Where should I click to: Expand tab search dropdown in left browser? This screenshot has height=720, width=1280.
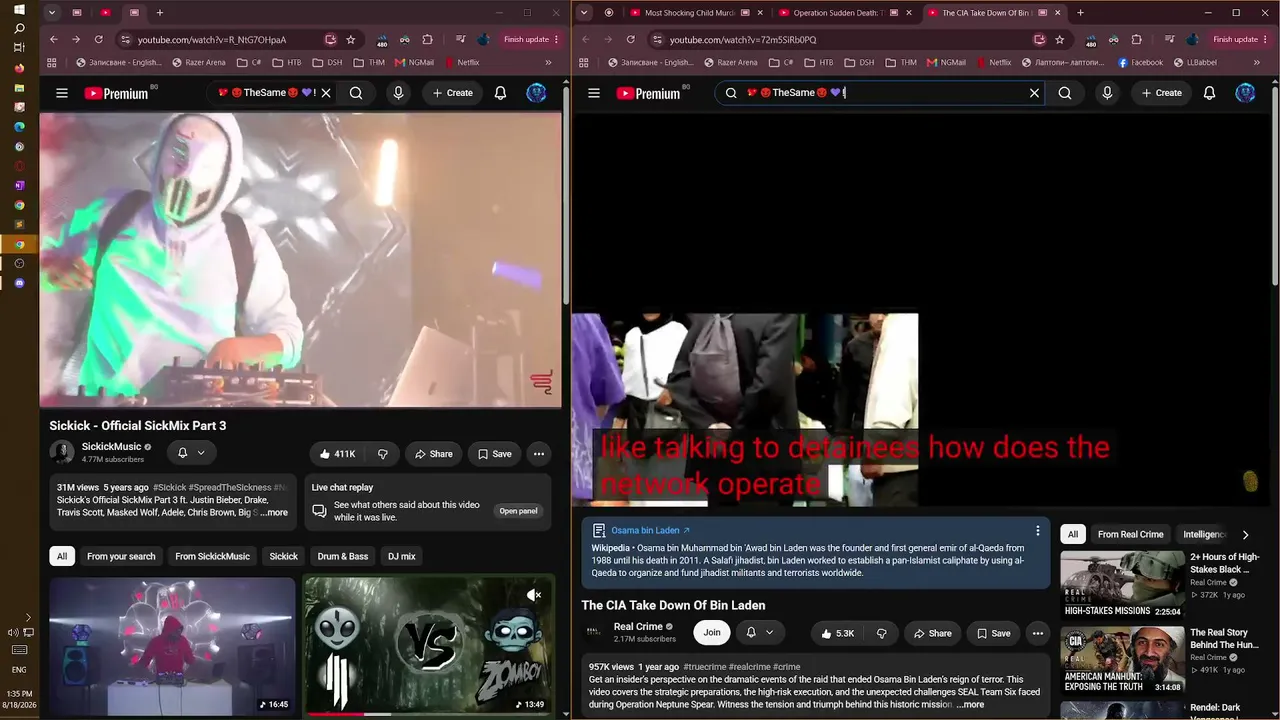52,13
